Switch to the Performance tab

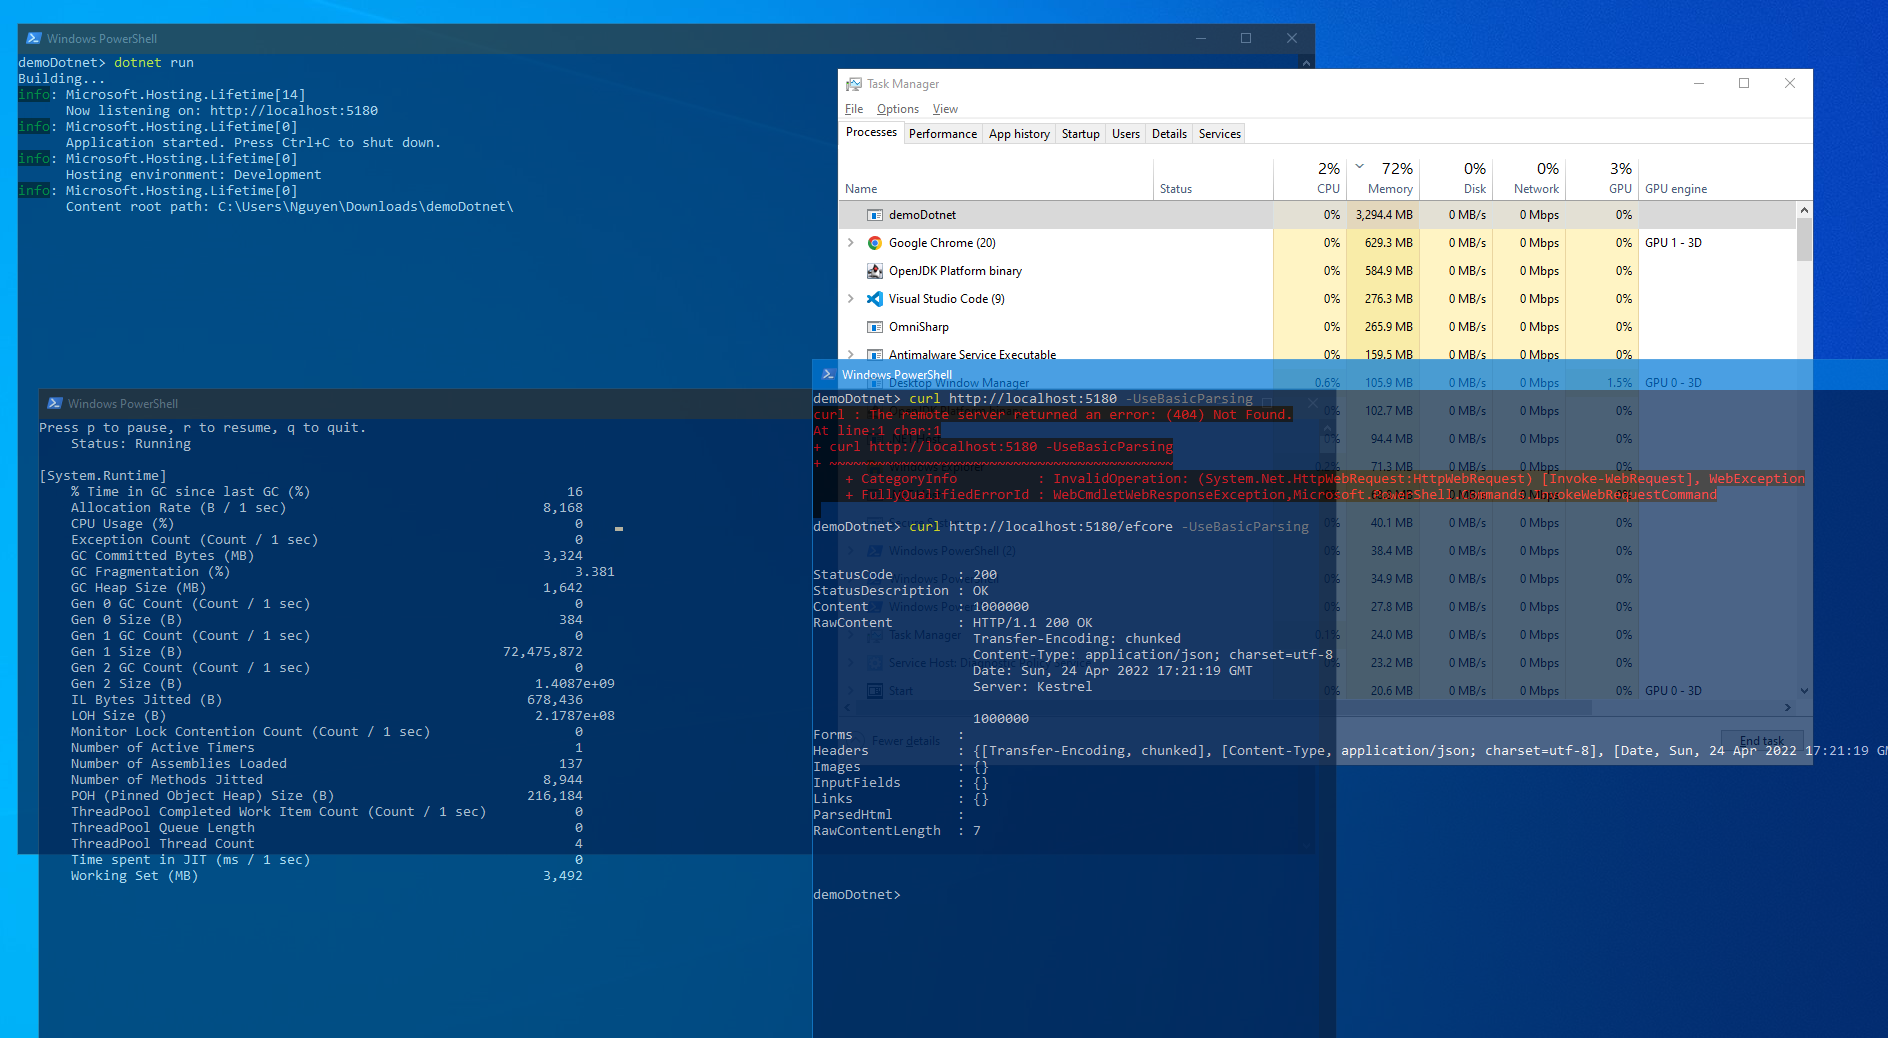942,133
